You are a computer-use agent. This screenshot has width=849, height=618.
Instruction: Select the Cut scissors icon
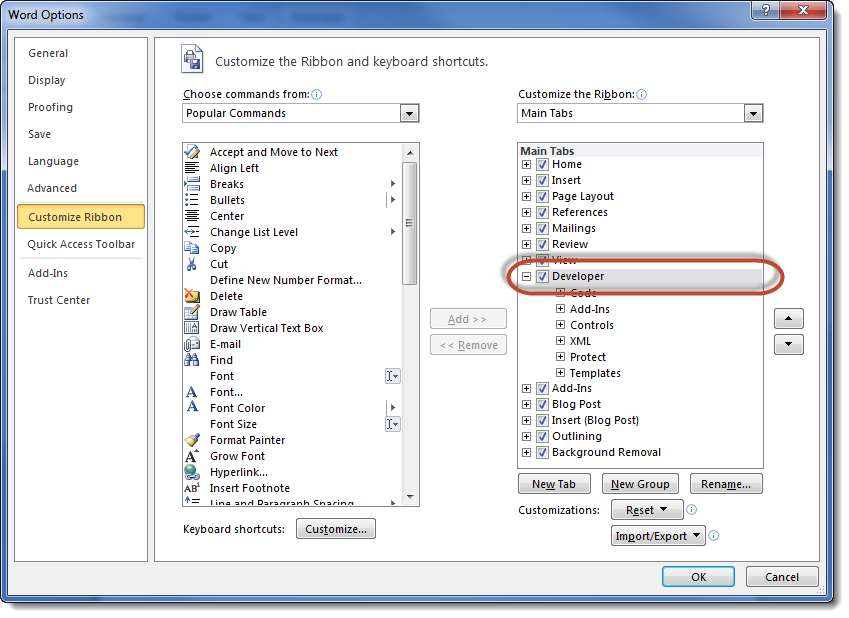(x=192, y=264)
